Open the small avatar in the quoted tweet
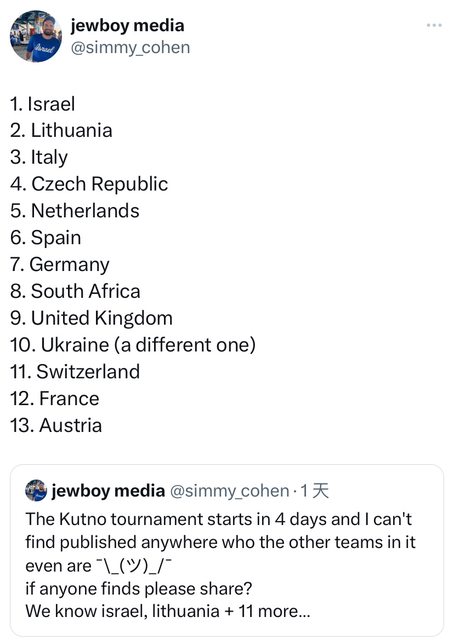This screenshot has width=454, height=640. (36, 490)
